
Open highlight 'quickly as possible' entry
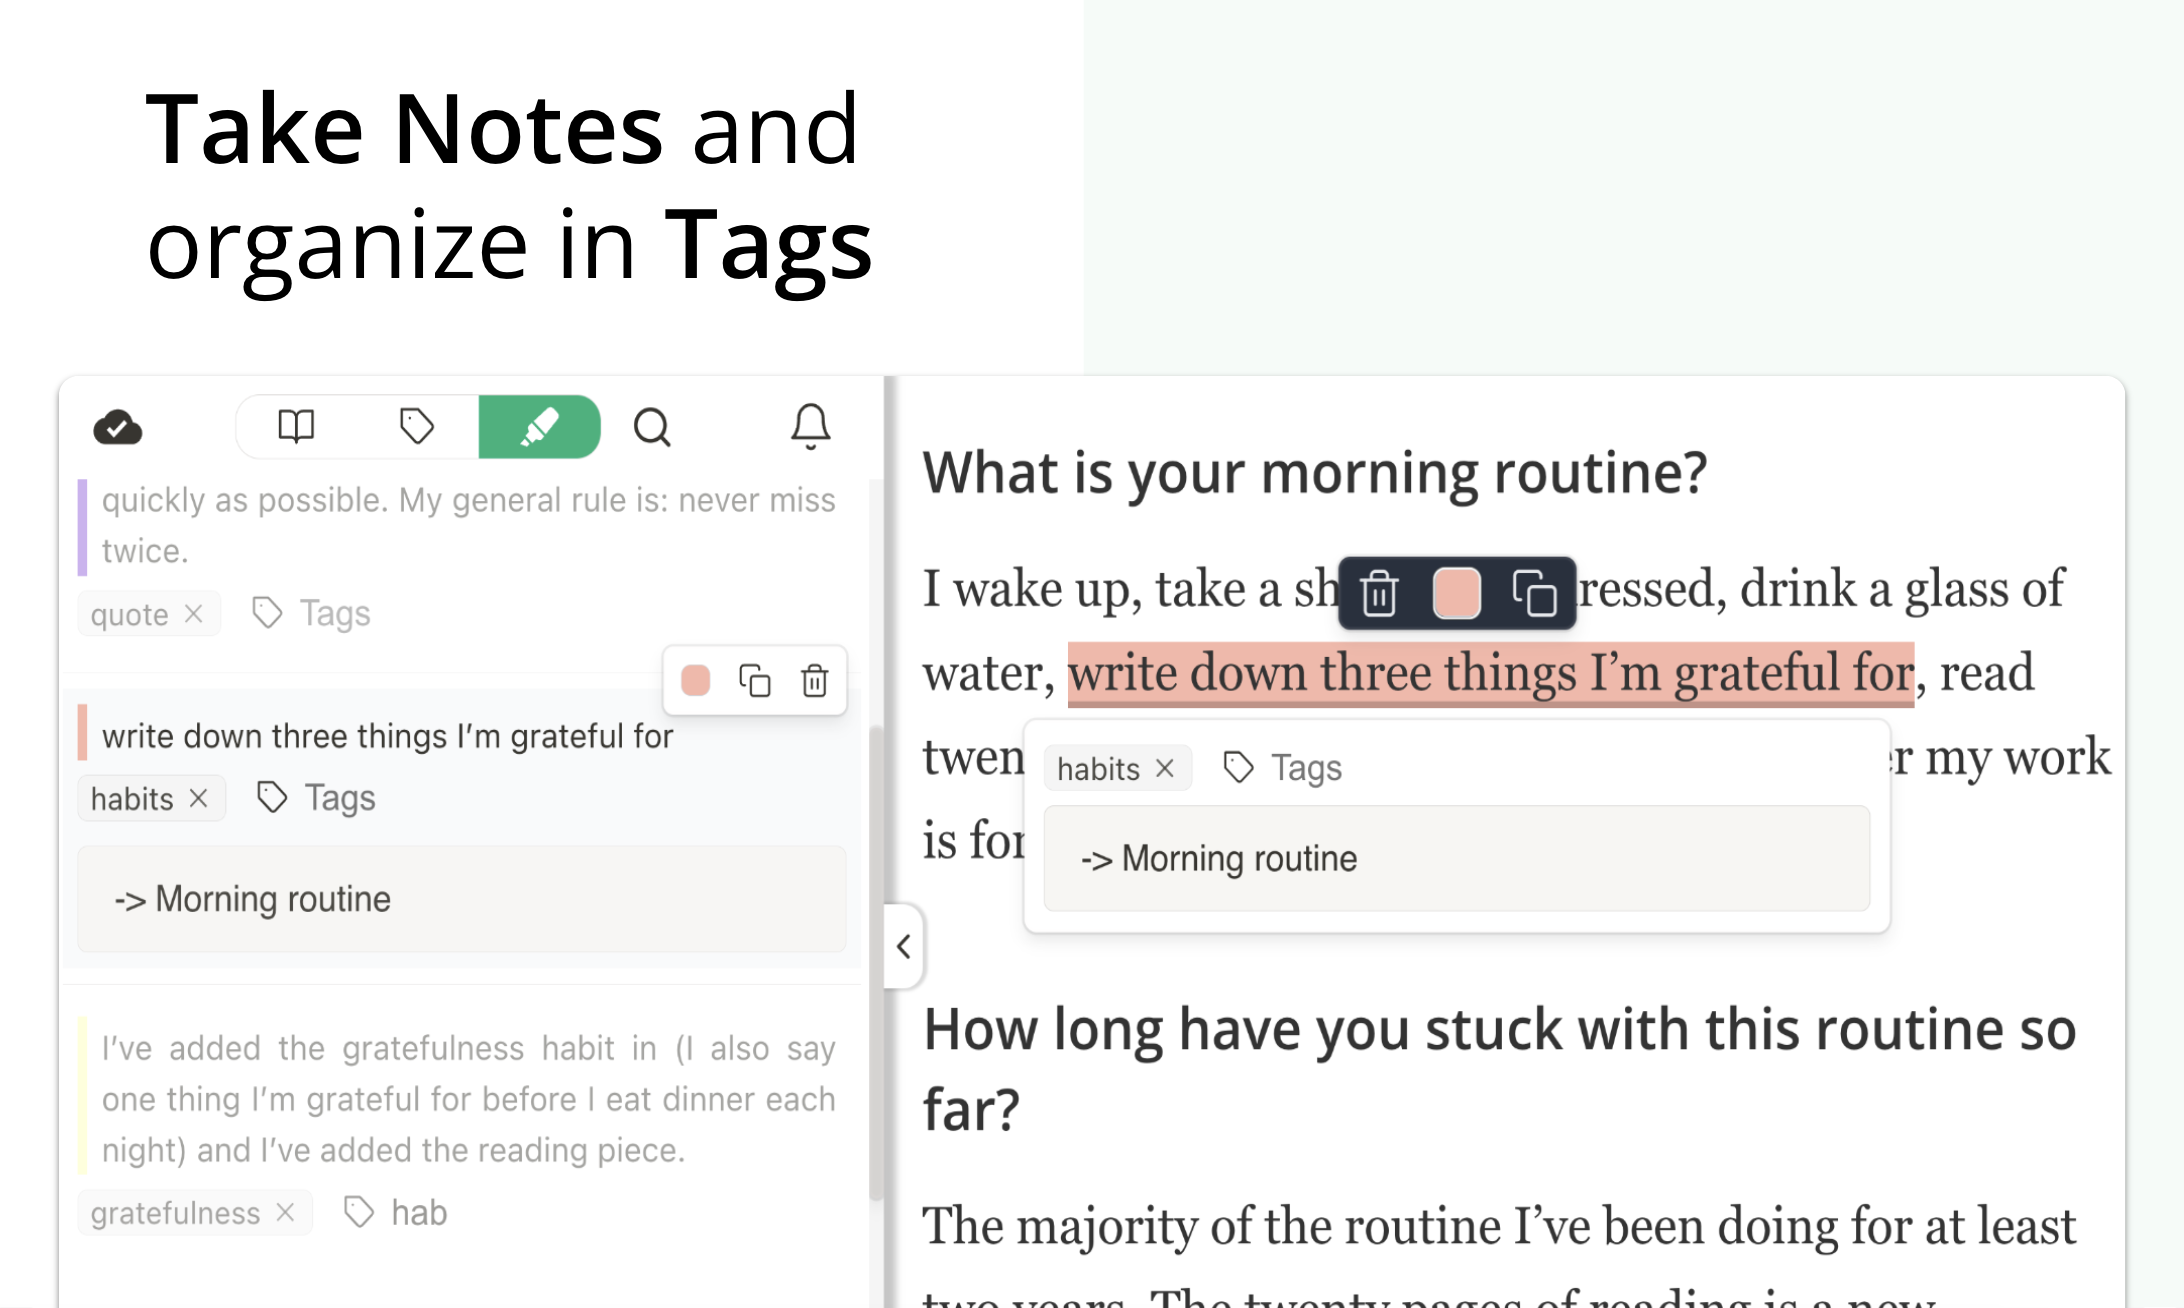coord(468,525)
